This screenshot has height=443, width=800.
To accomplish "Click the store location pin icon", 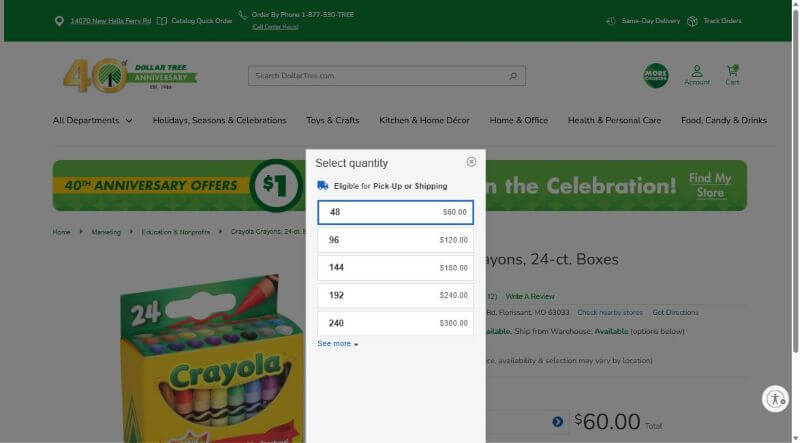I will (x=59, y=21).
